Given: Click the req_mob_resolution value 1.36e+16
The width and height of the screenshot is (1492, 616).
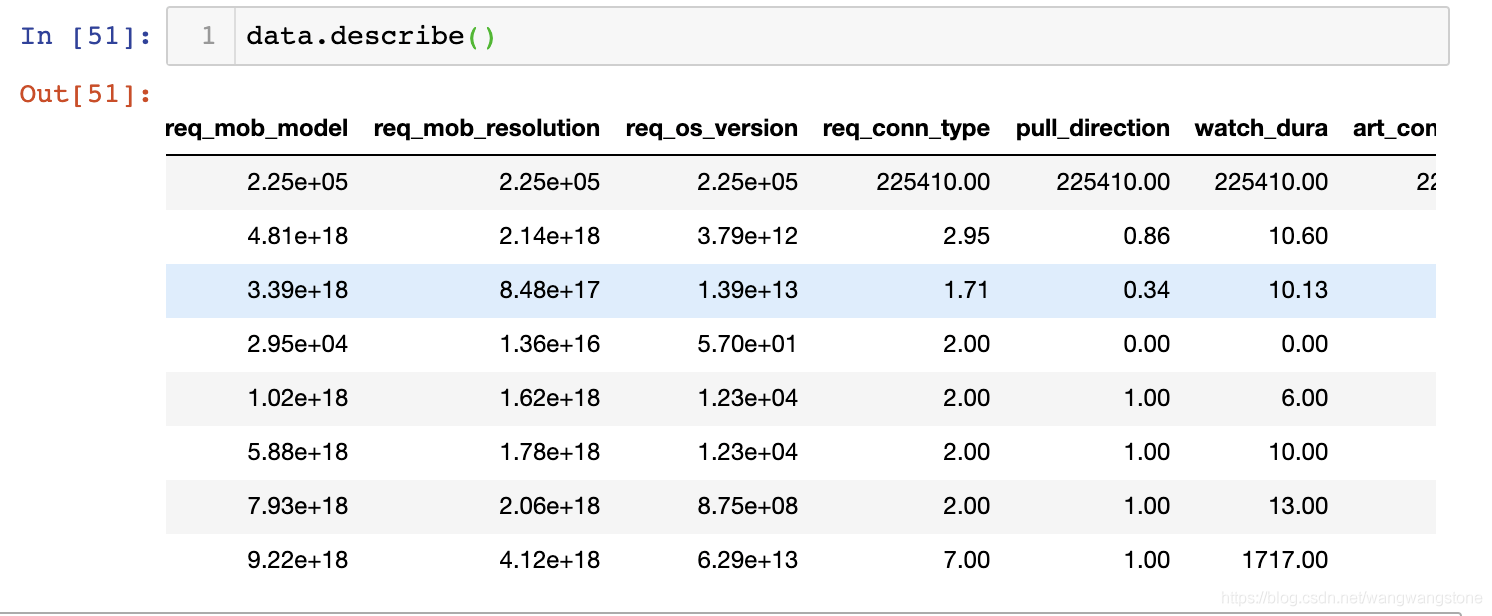Looking at the screenshot, I should pyautogui.click(x=550, y=344).
